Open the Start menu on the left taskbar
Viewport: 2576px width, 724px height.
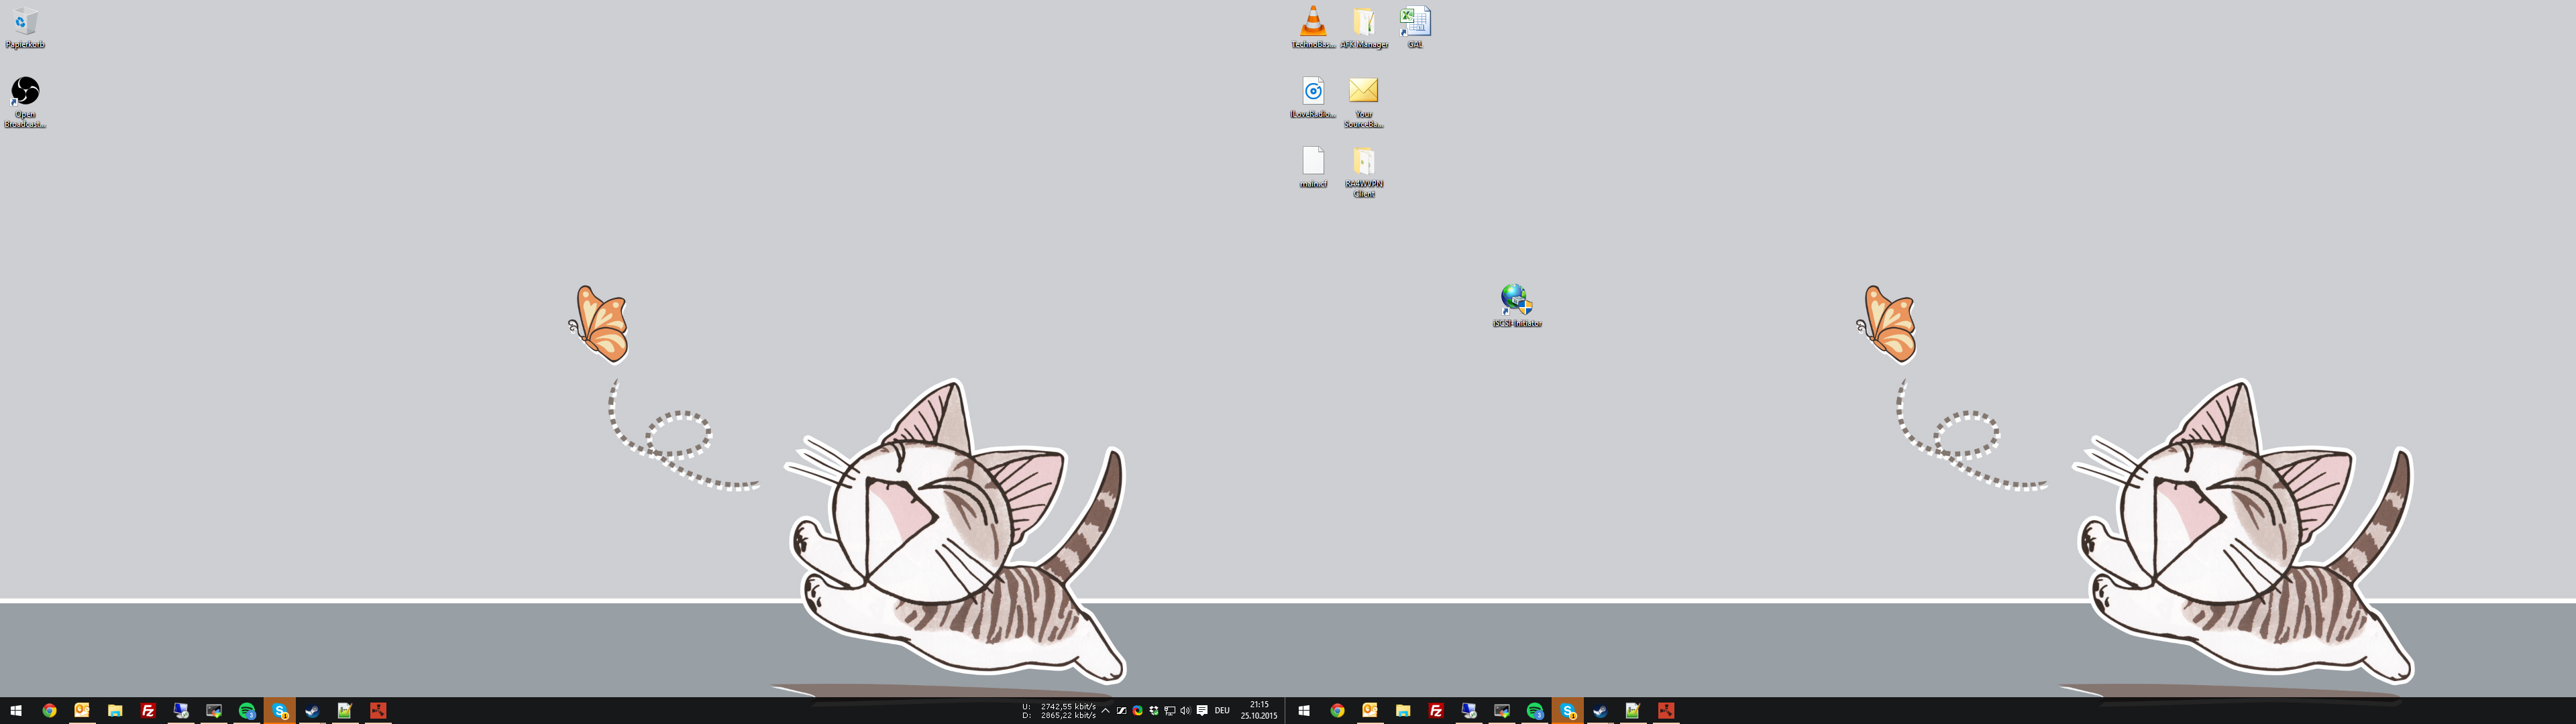16,711
